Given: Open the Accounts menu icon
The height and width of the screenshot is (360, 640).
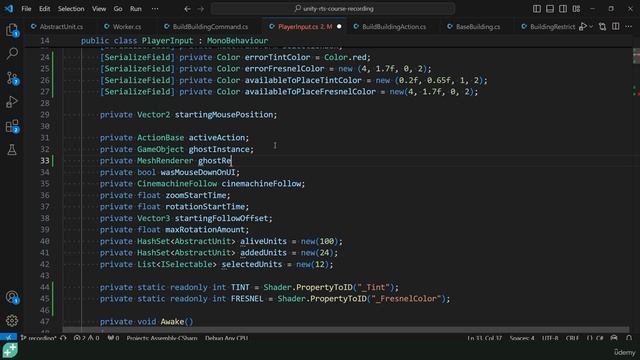Looking at the screenshot, I should [x=12, y=297].
